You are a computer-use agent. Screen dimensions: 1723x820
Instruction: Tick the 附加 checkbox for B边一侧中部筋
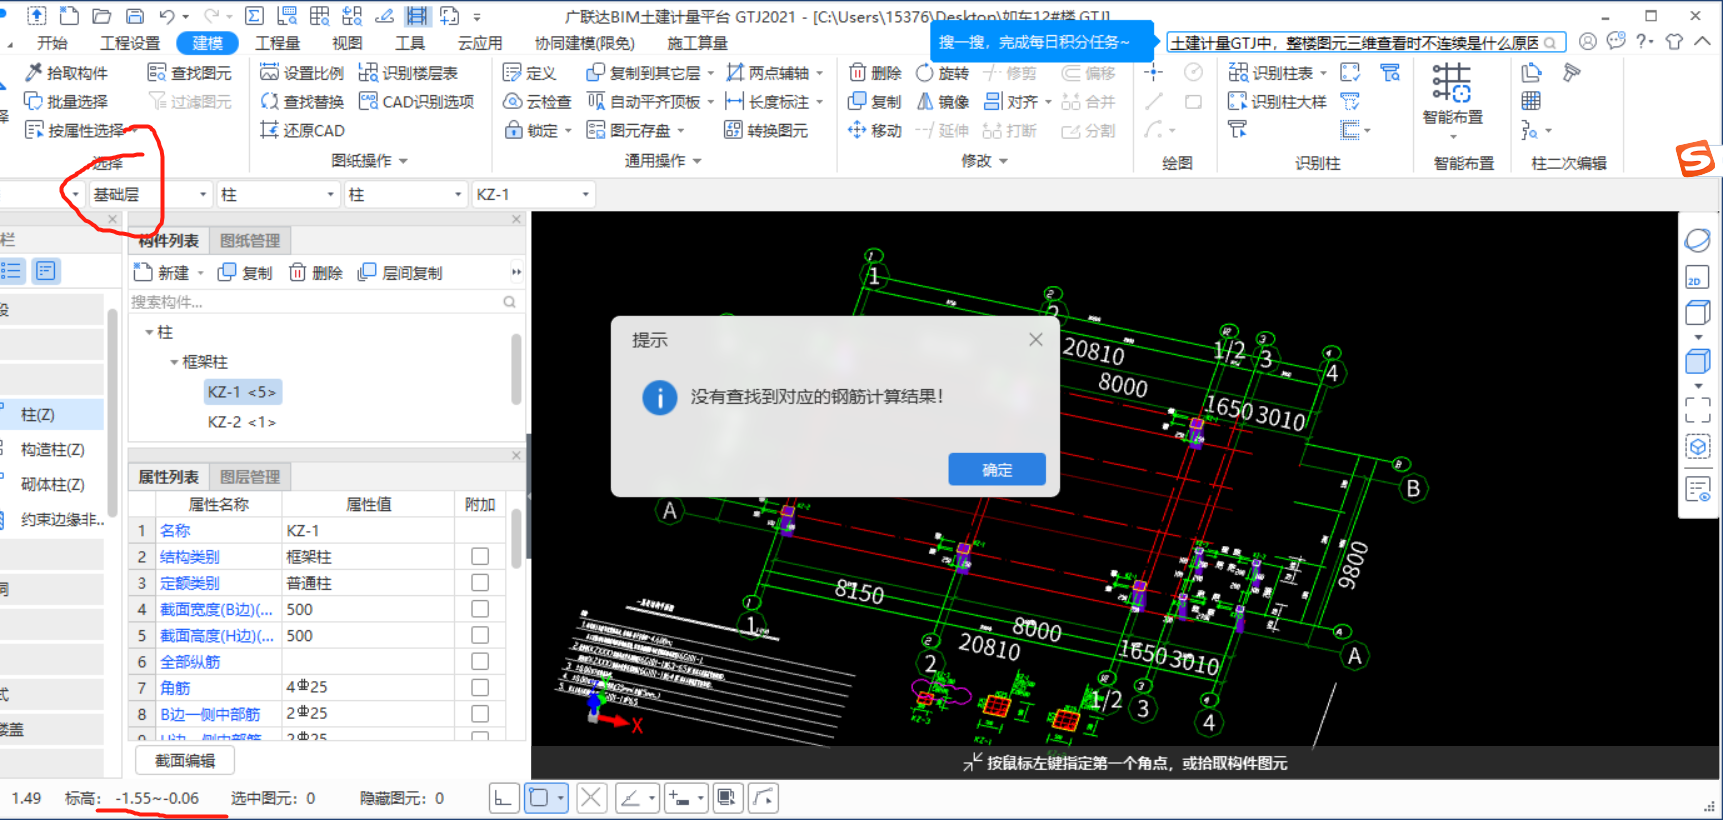point(480,713)
